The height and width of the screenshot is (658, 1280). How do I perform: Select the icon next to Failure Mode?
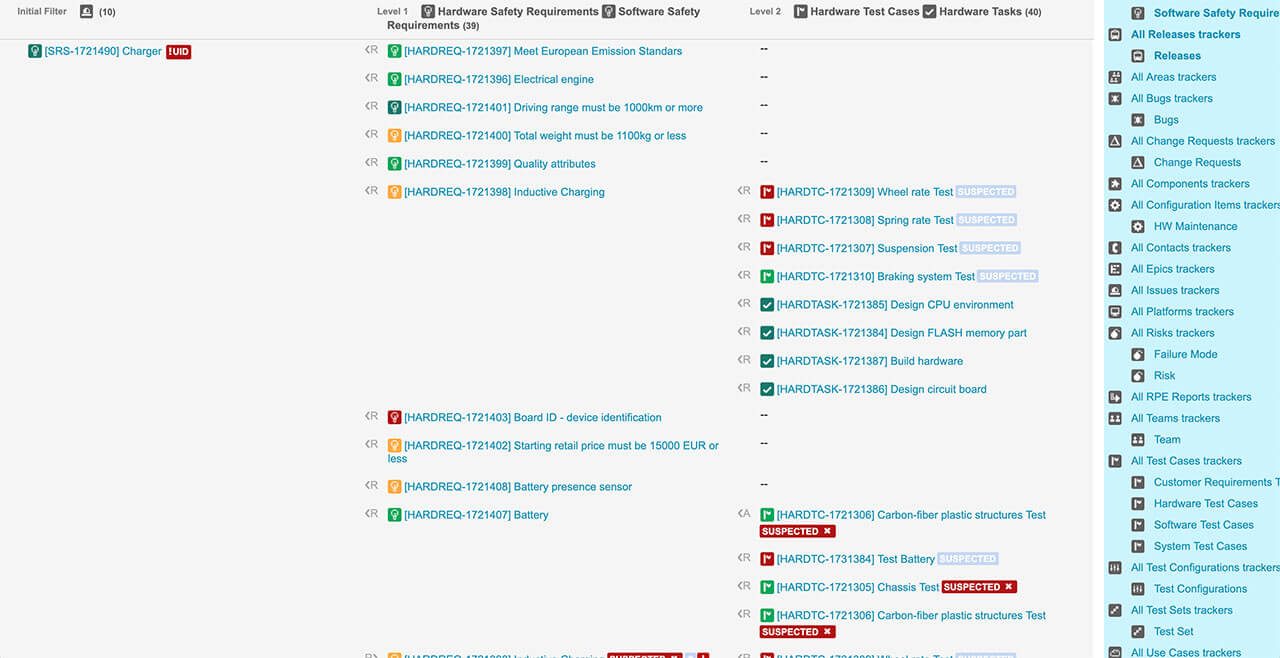click(x=1137, y=354)
